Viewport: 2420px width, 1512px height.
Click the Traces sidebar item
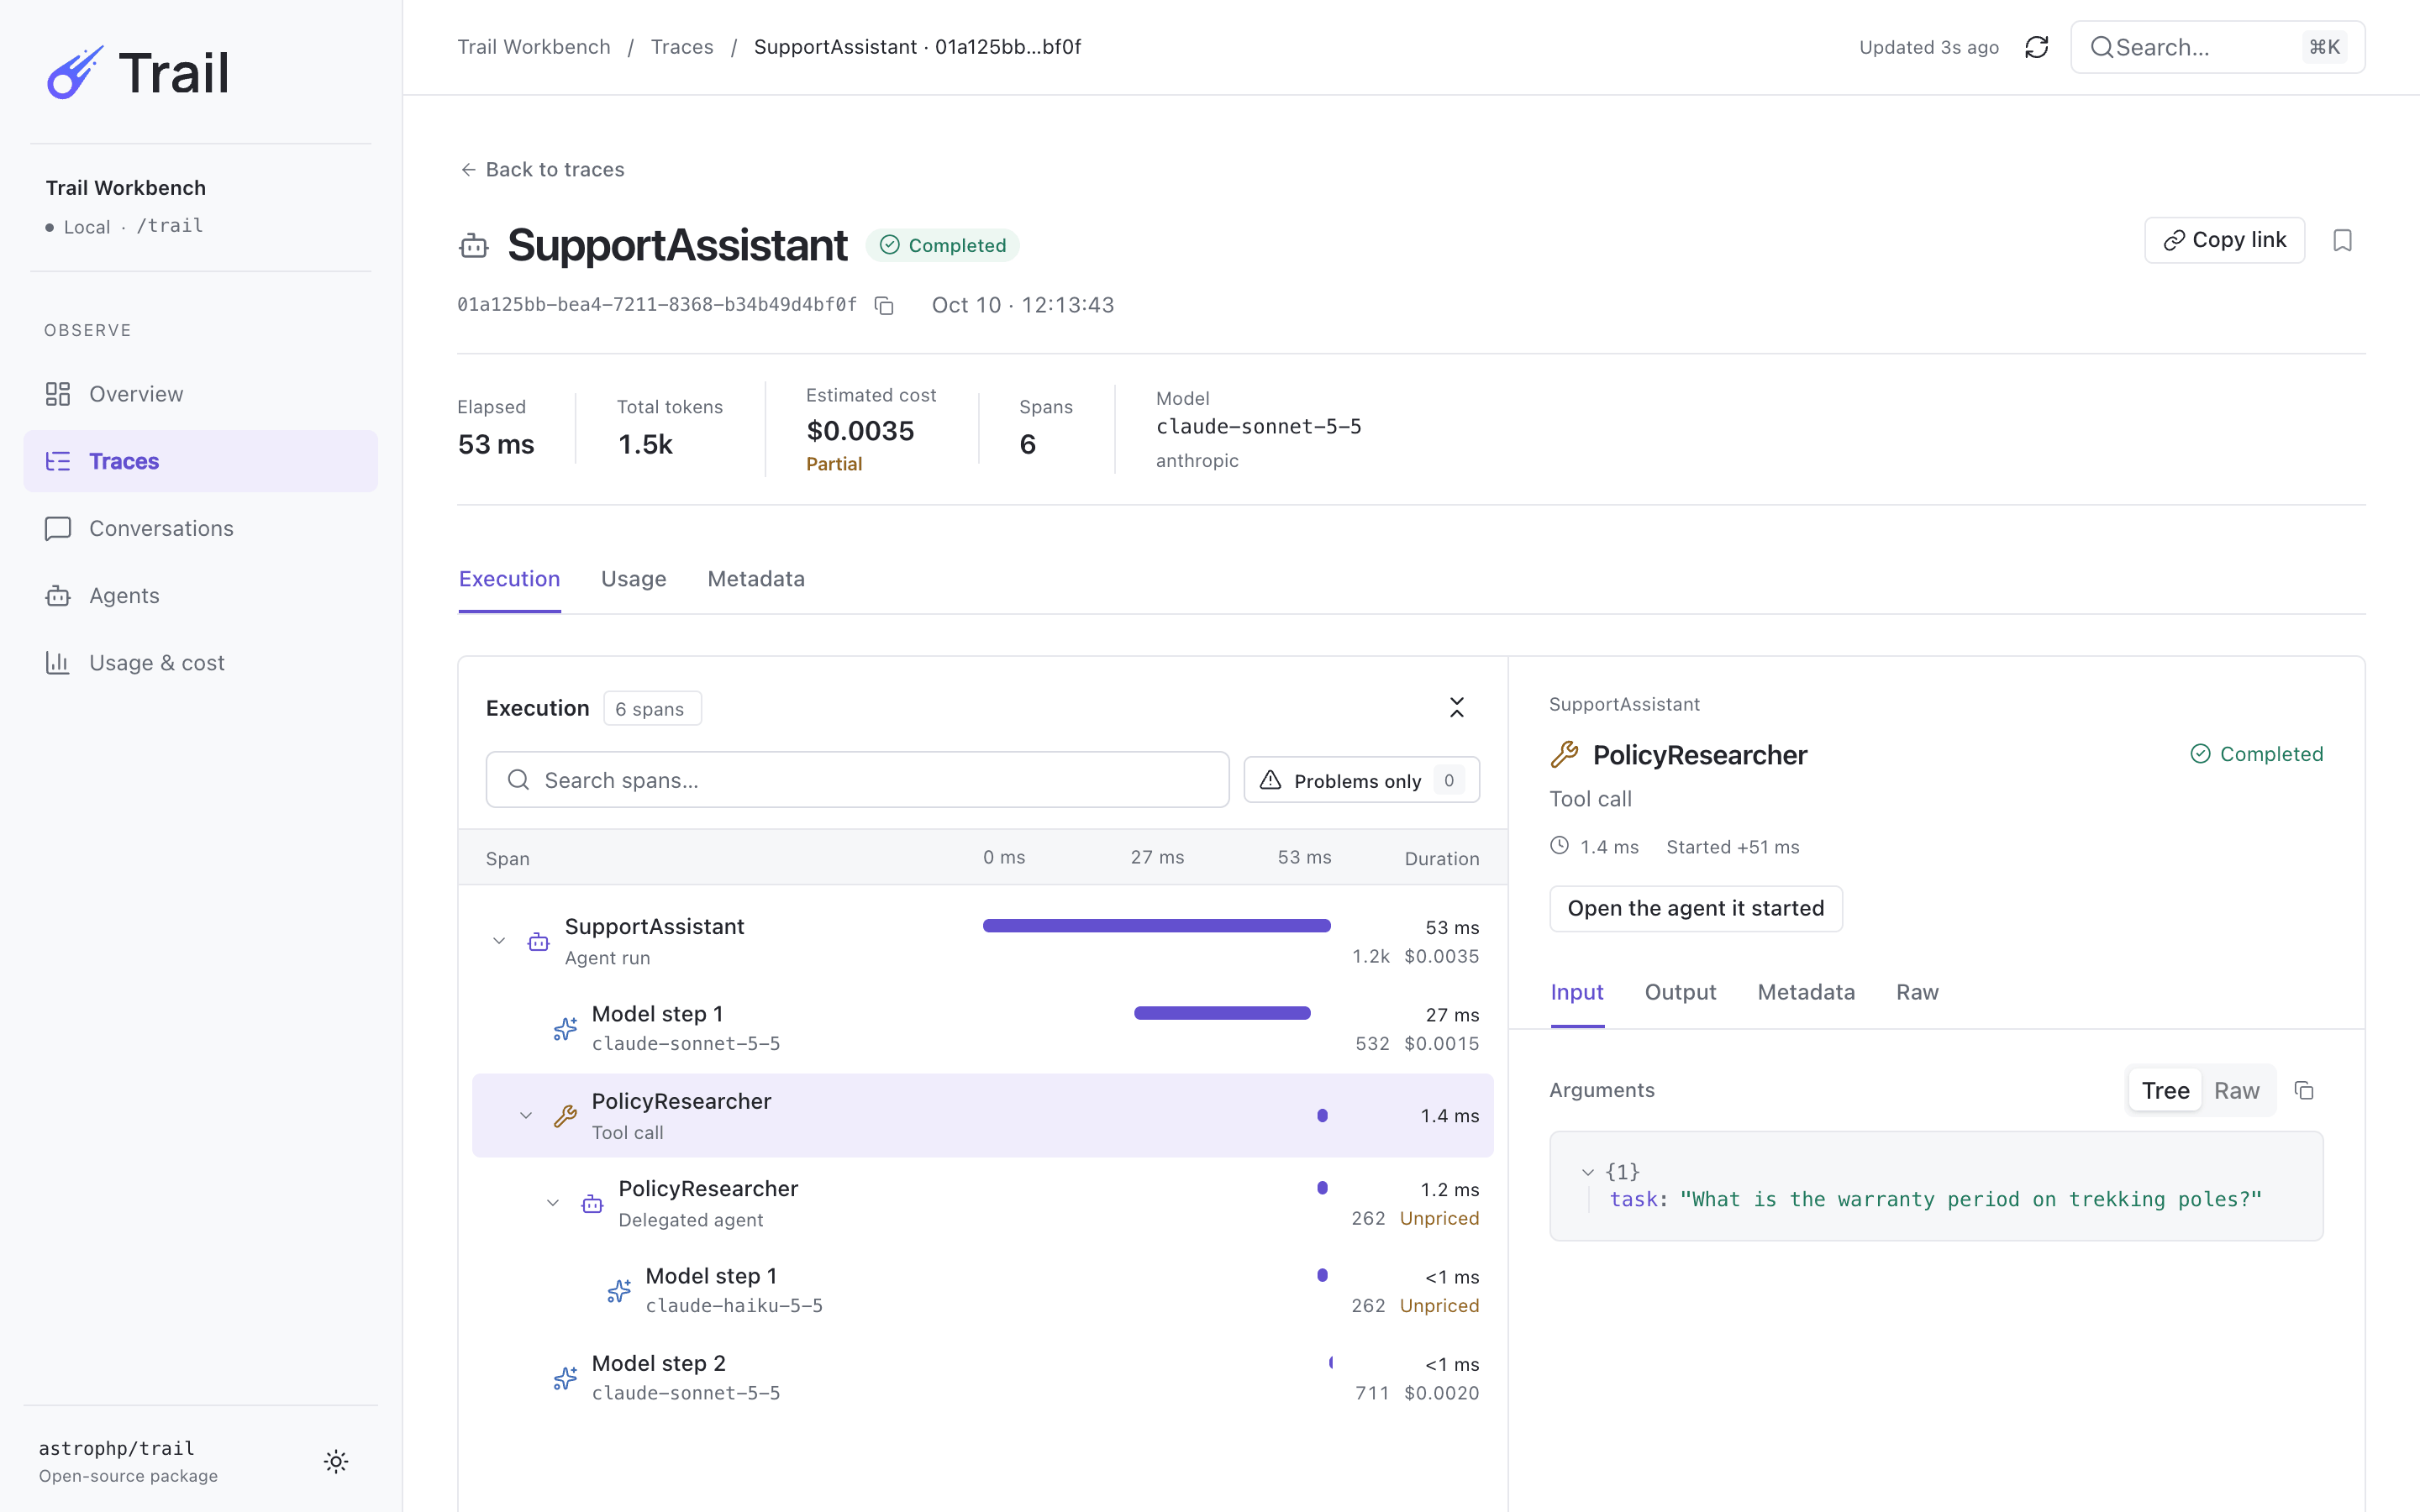(x=200, y=461)
